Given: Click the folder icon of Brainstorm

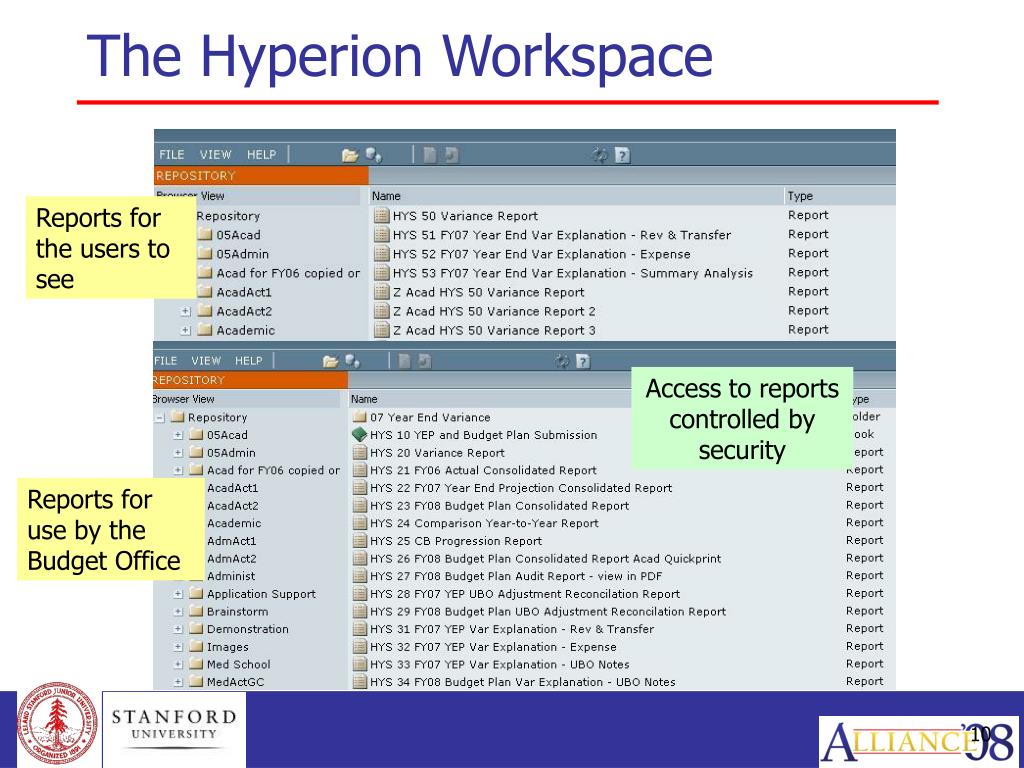Looking at the screenshot, I should [x=196, y=611].
